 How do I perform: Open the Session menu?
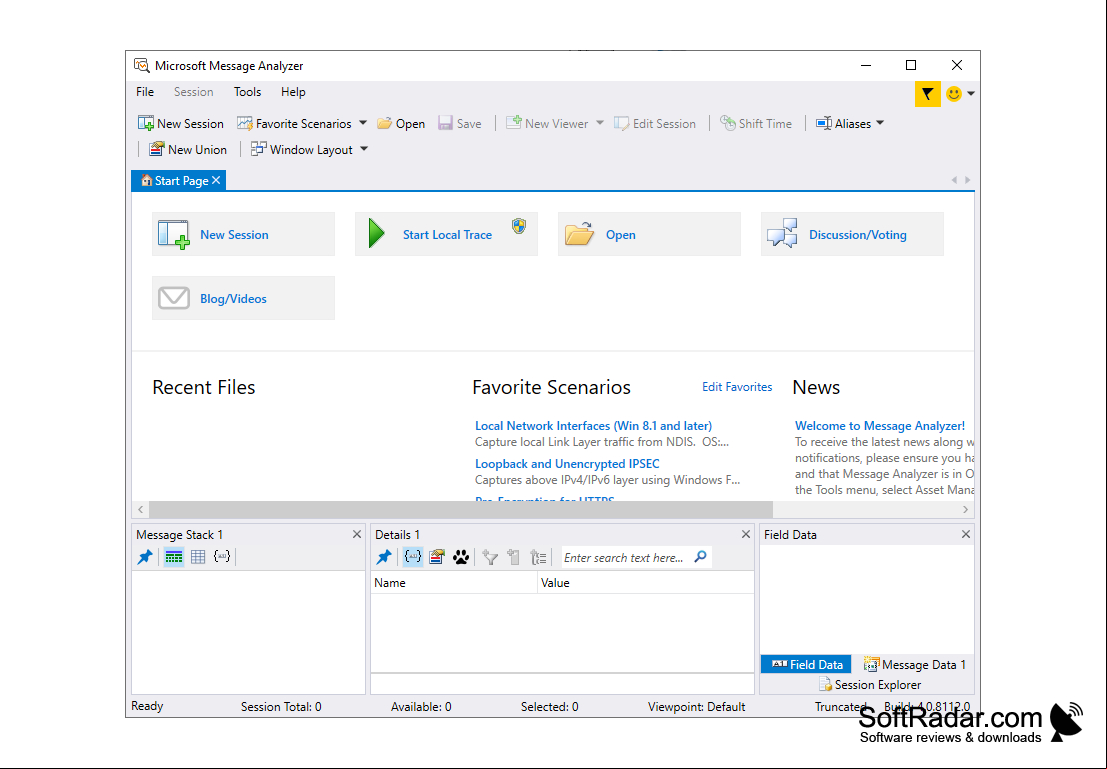pos(193,92)
